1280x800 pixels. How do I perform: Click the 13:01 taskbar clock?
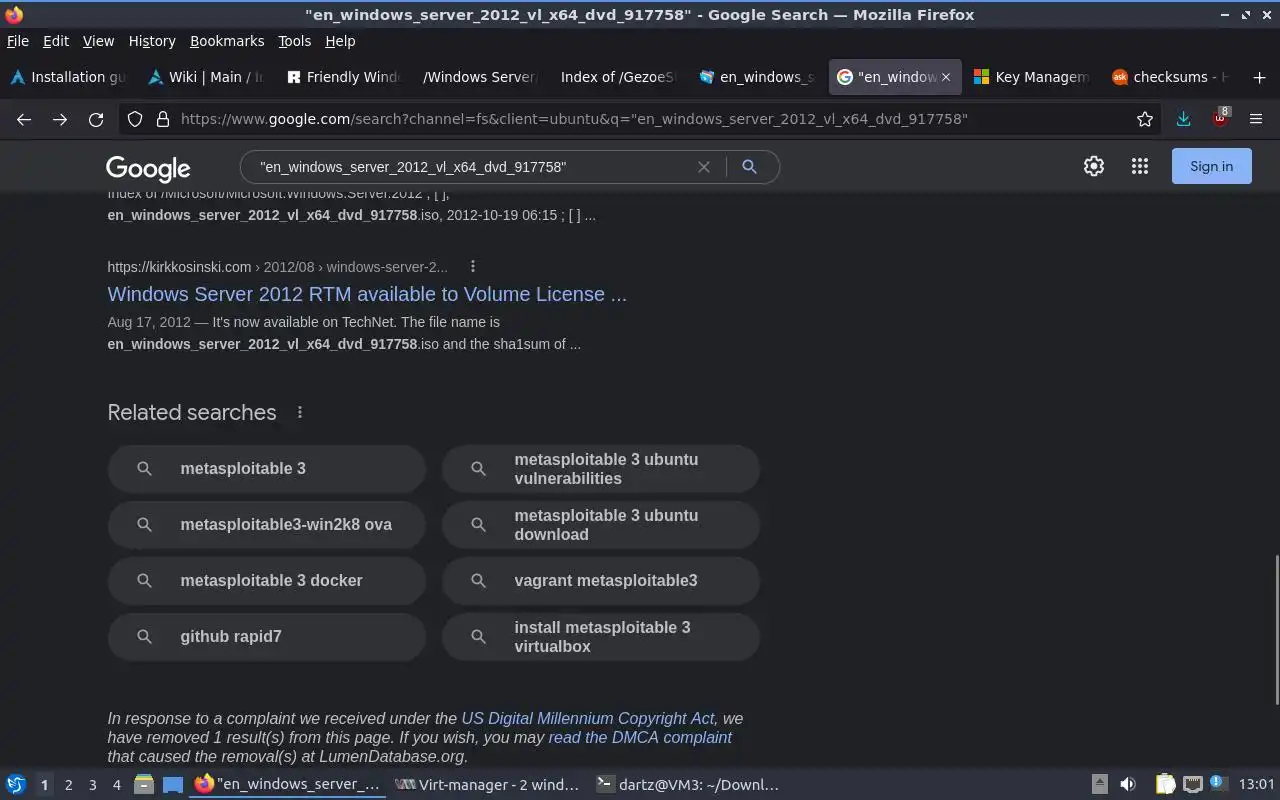[1256, 785]
